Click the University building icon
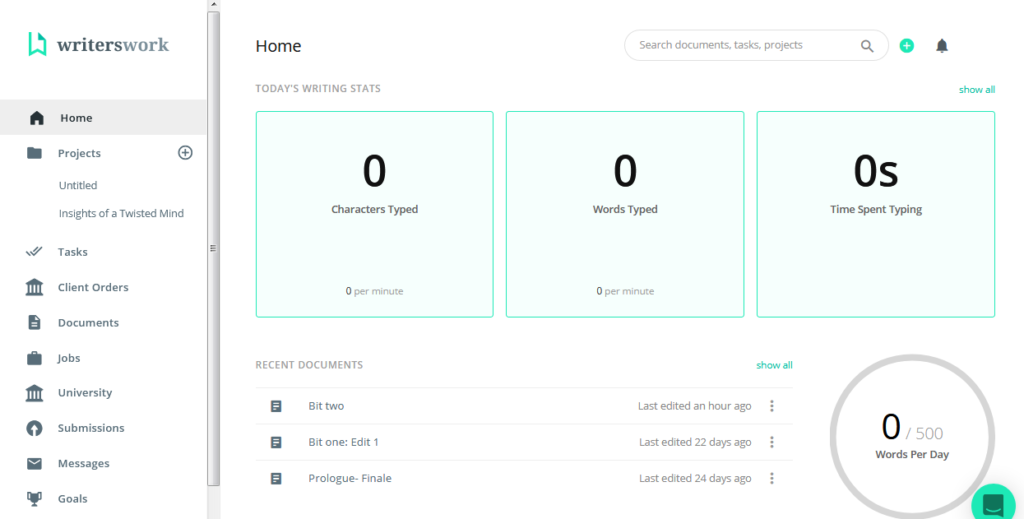The width and height of the screenshot is (1024, 519). click(35, 393)
